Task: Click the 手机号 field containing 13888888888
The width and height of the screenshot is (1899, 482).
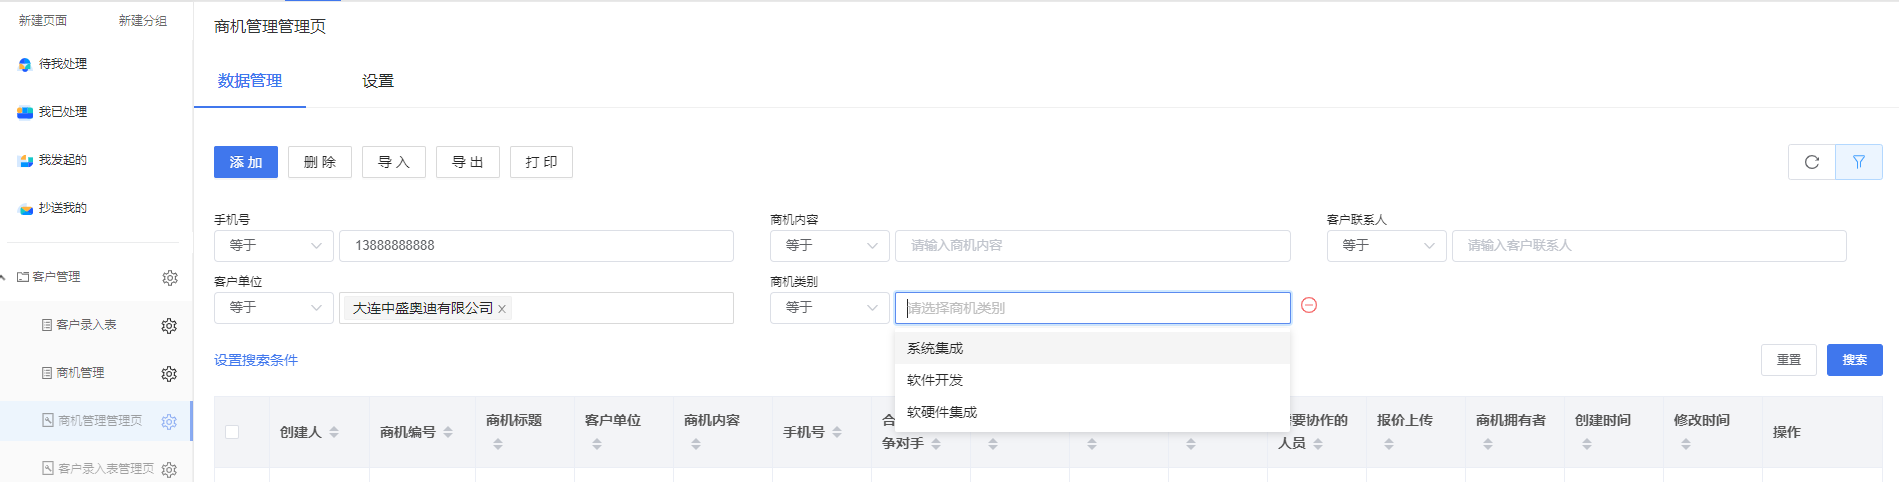Action: [x=537, y=246]
